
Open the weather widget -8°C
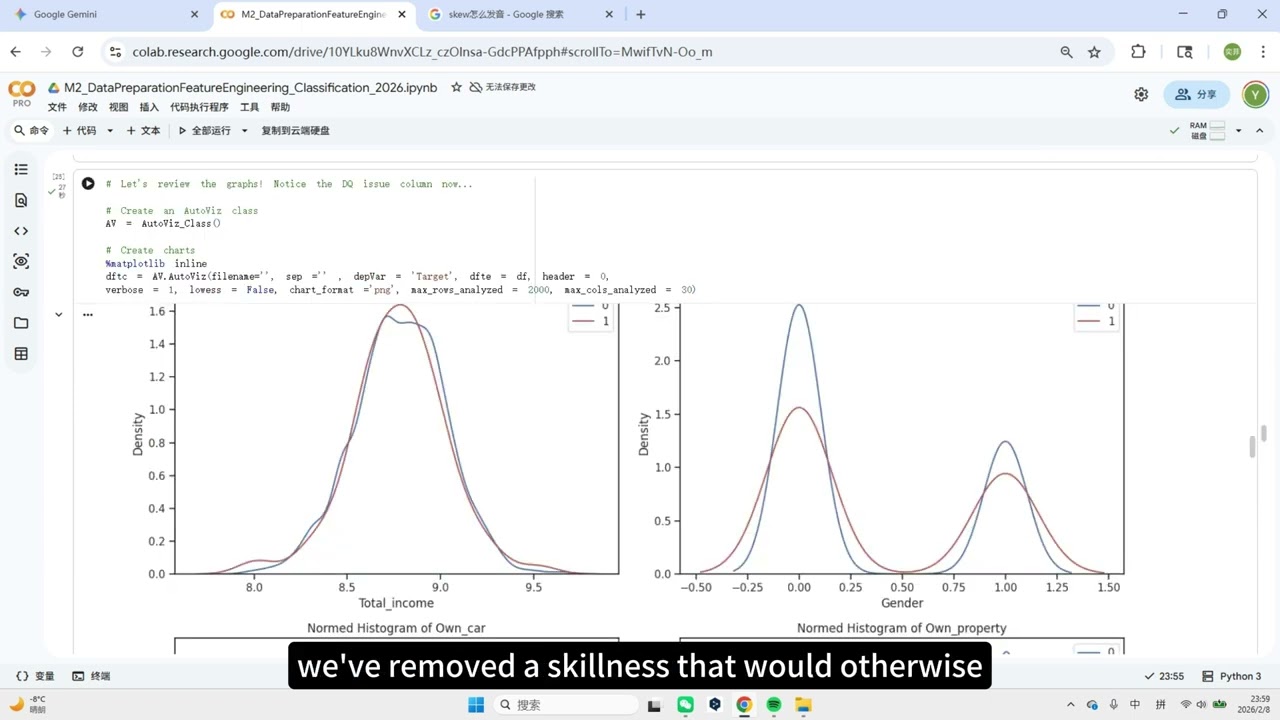point(28,705)
